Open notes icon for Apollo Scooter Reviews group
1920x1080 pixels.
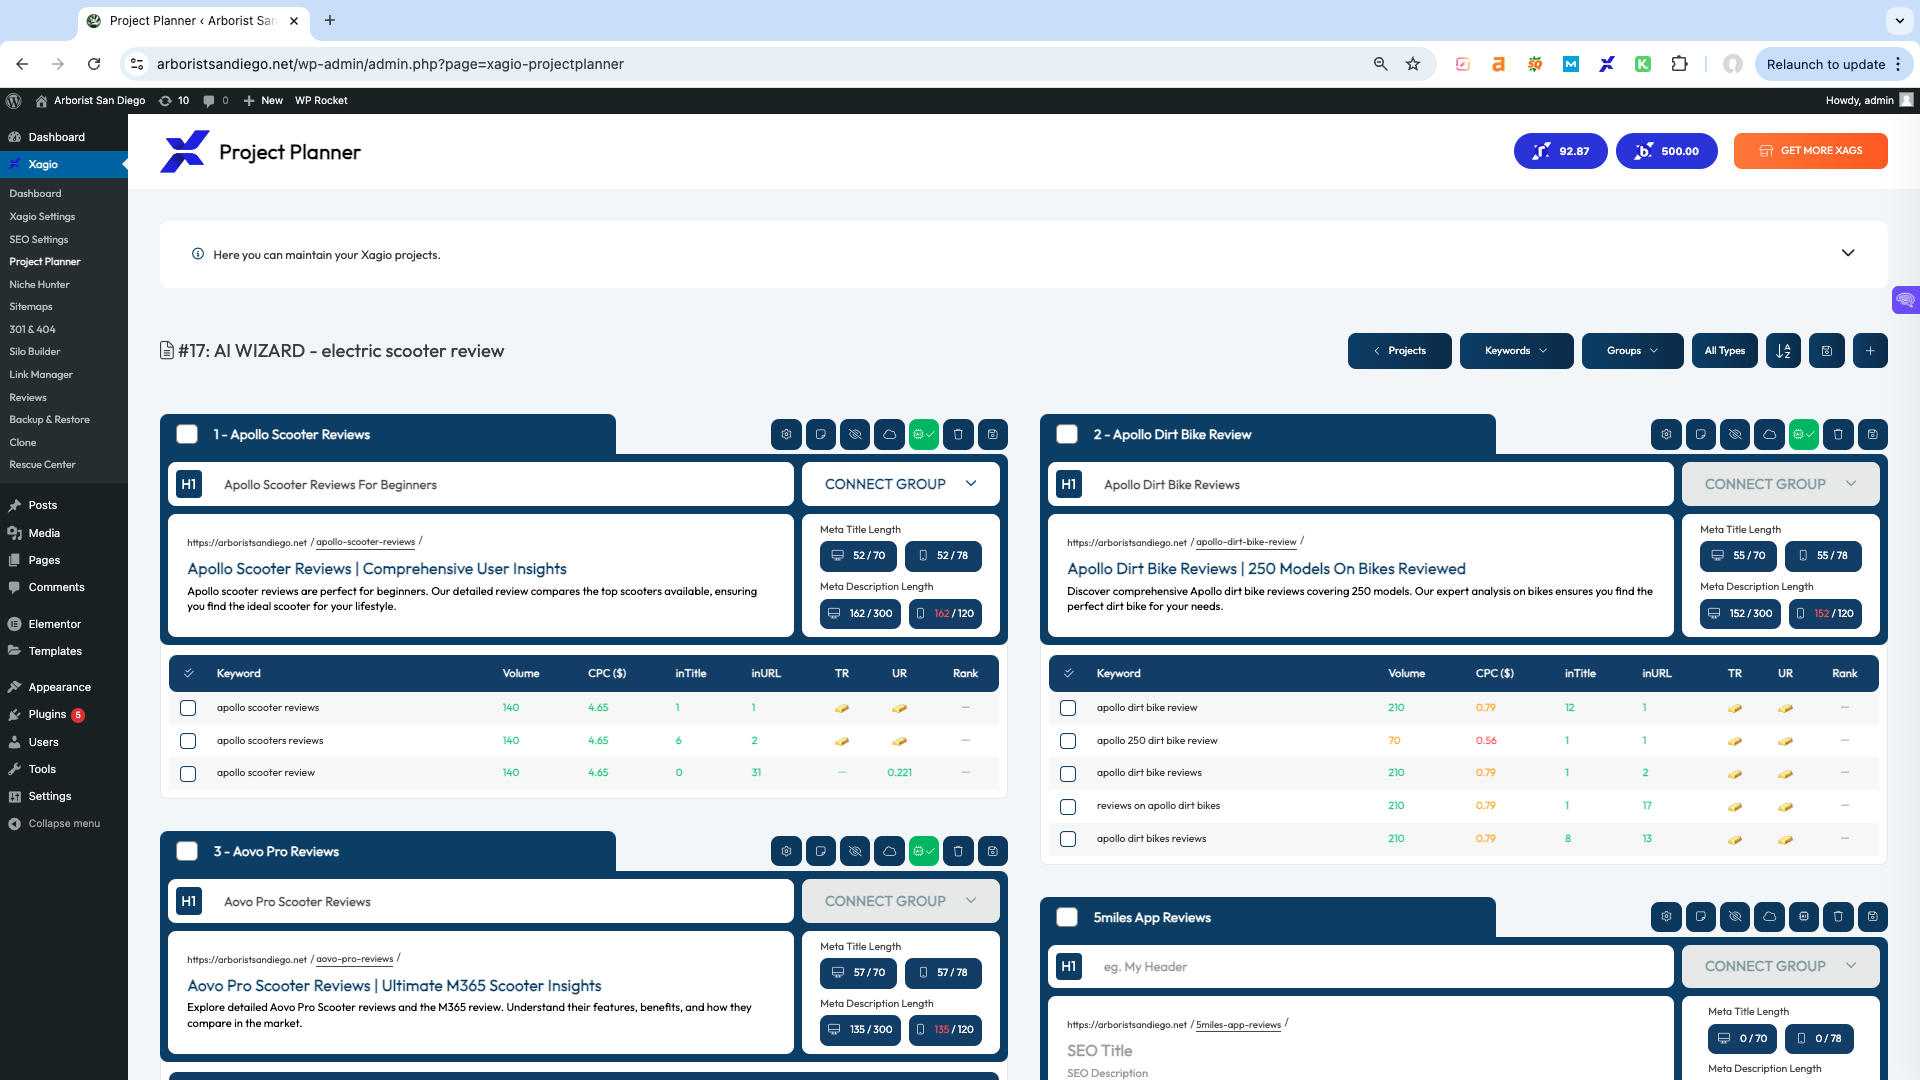(820, 435)
